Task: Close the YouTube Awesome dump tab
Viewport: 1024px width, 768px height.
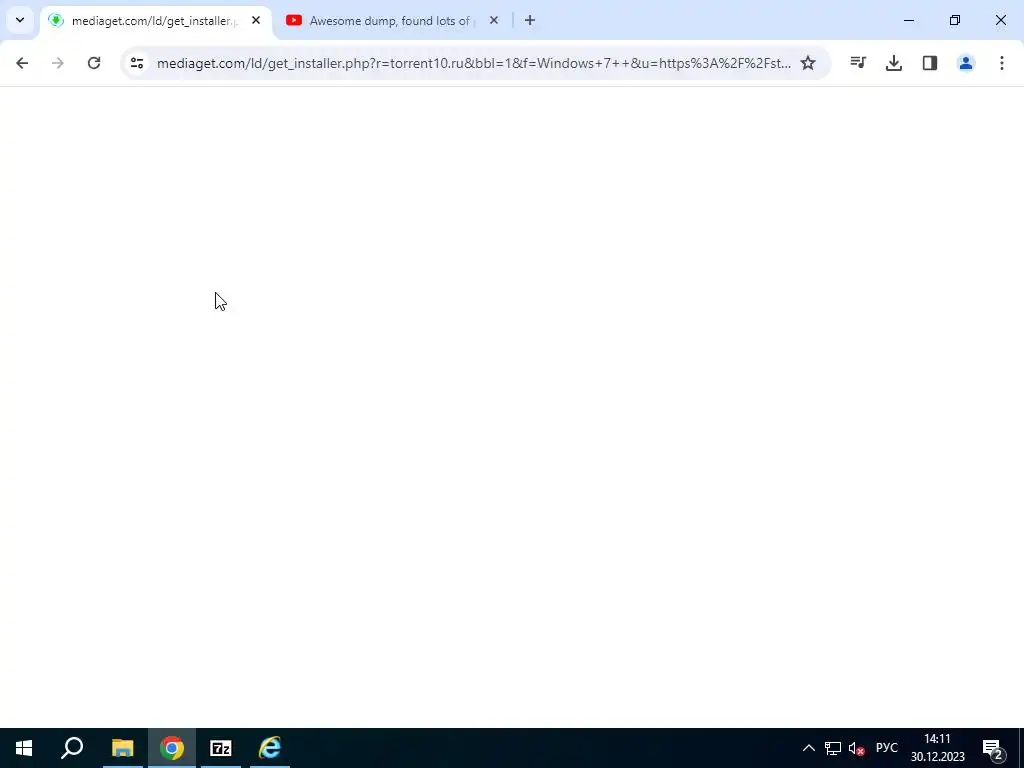Action: [x=494, y=20]
